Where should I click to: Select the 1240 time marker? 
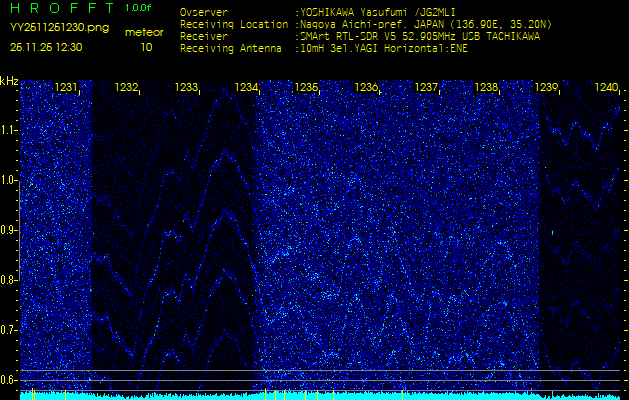[x=606, y=88]
